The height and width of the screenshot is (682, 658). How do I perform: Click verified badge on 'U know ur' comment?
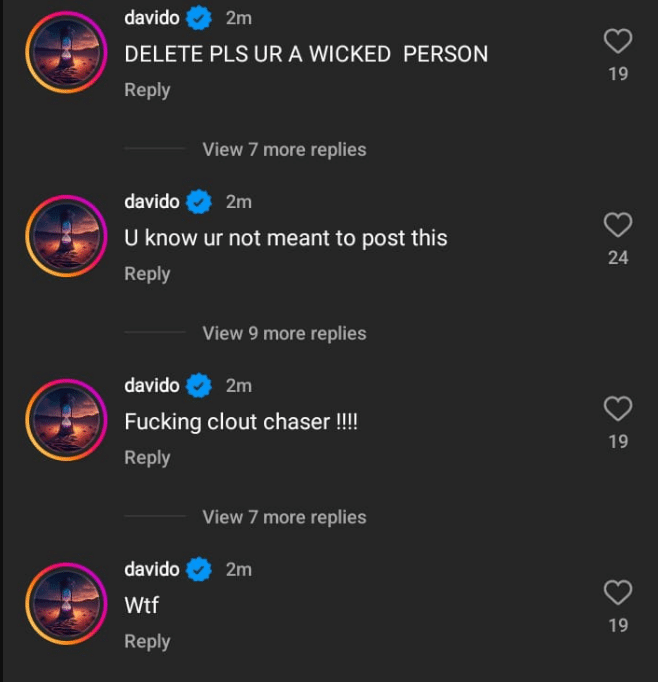pos(199,202)
